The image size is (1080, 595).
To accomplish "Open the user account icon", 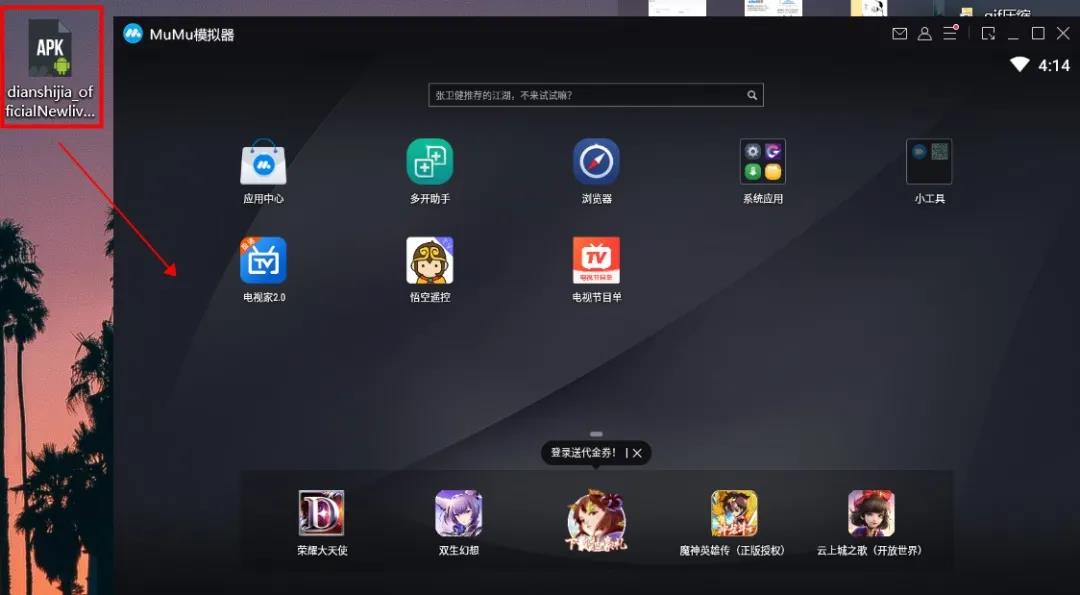I will [924, 33].
